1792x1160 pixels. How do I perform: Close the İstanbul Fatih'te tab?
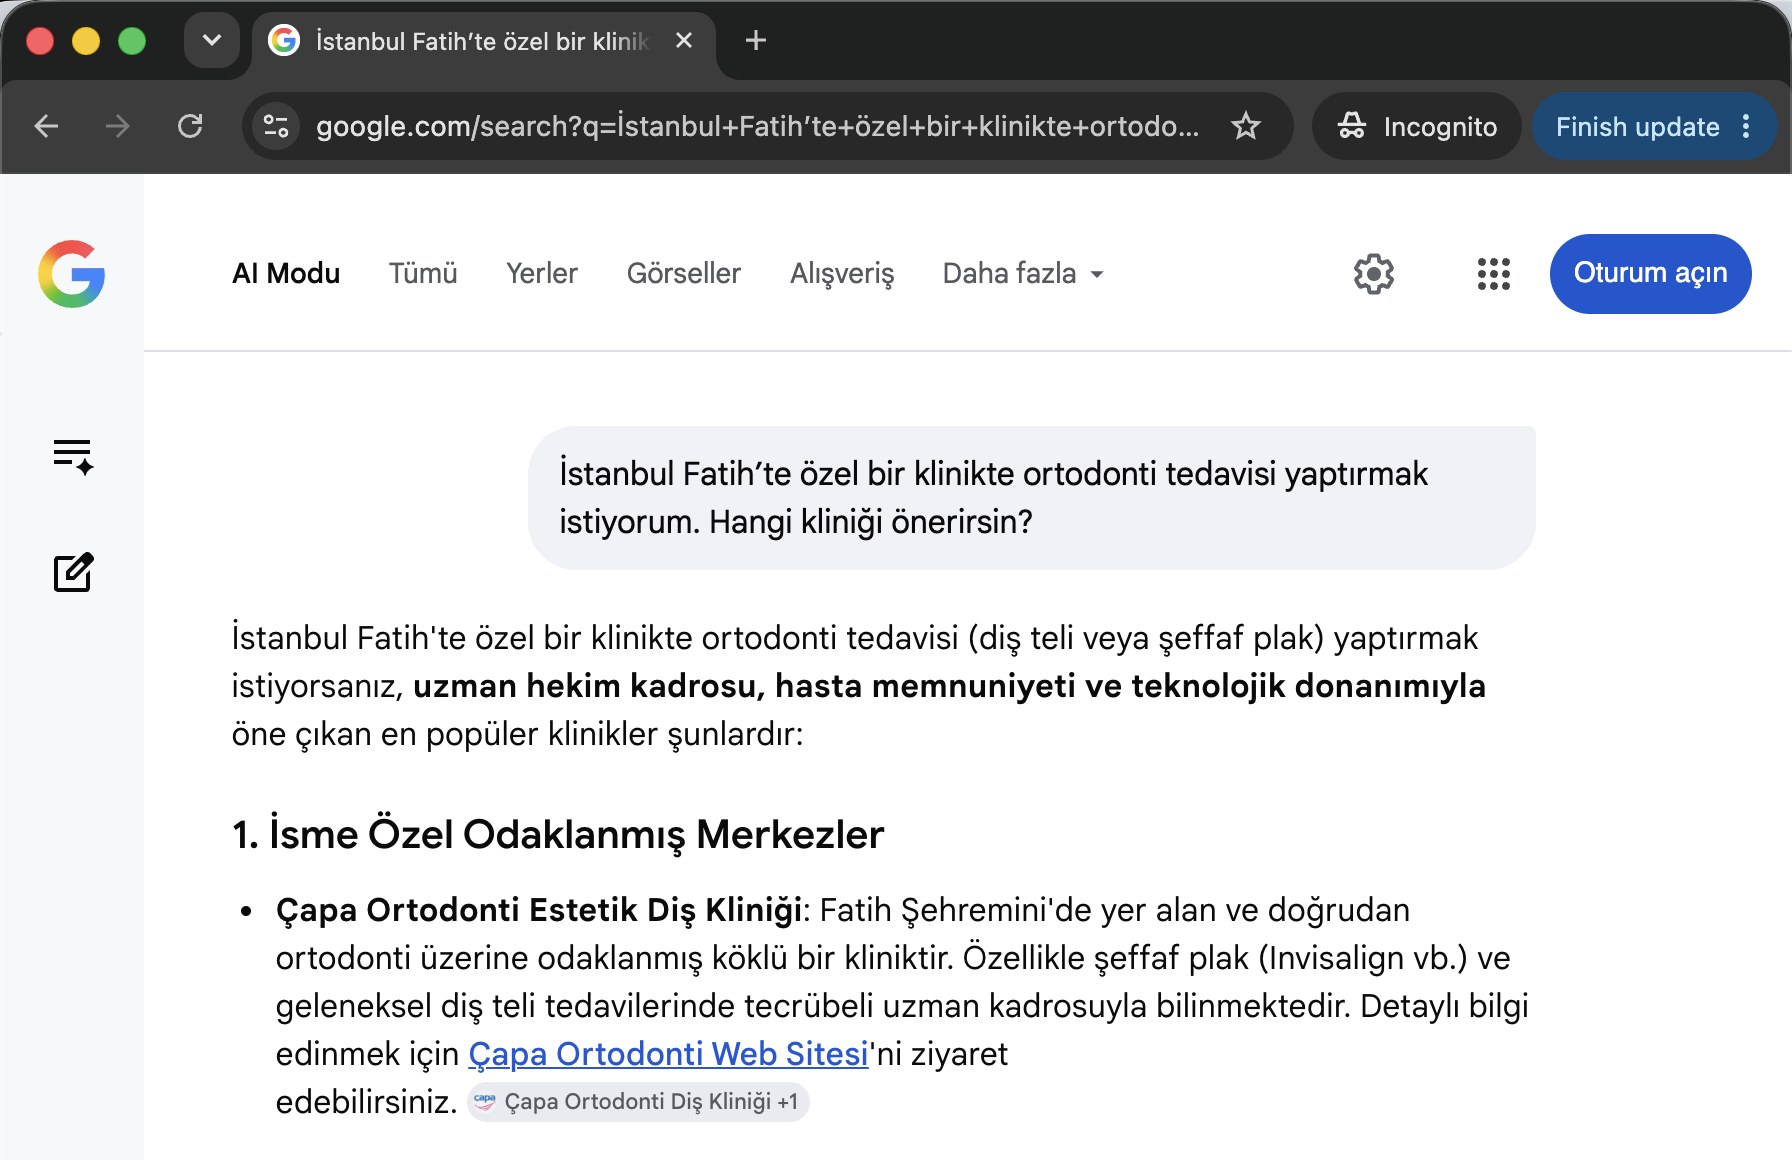click(684, 41)
